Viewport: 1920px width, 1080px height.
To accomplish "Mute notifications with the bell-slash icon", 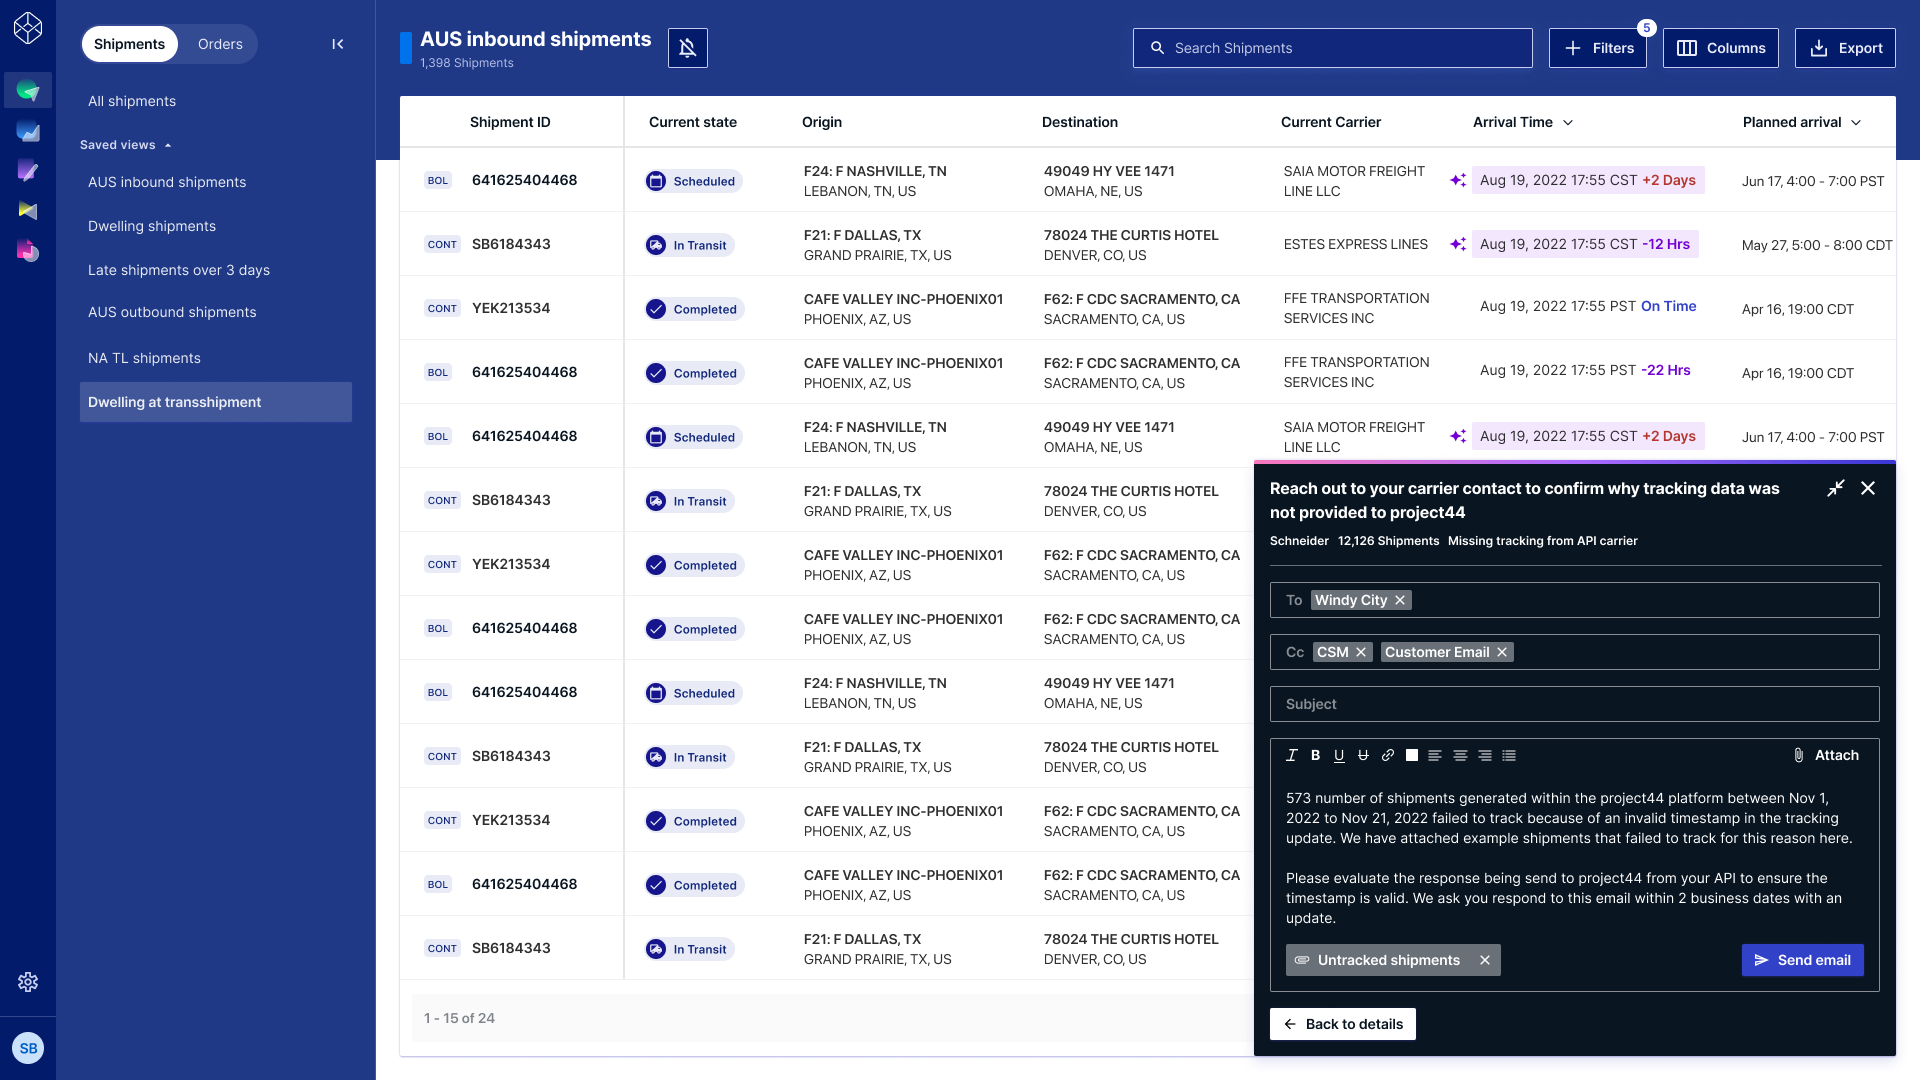I will point(688,48).
